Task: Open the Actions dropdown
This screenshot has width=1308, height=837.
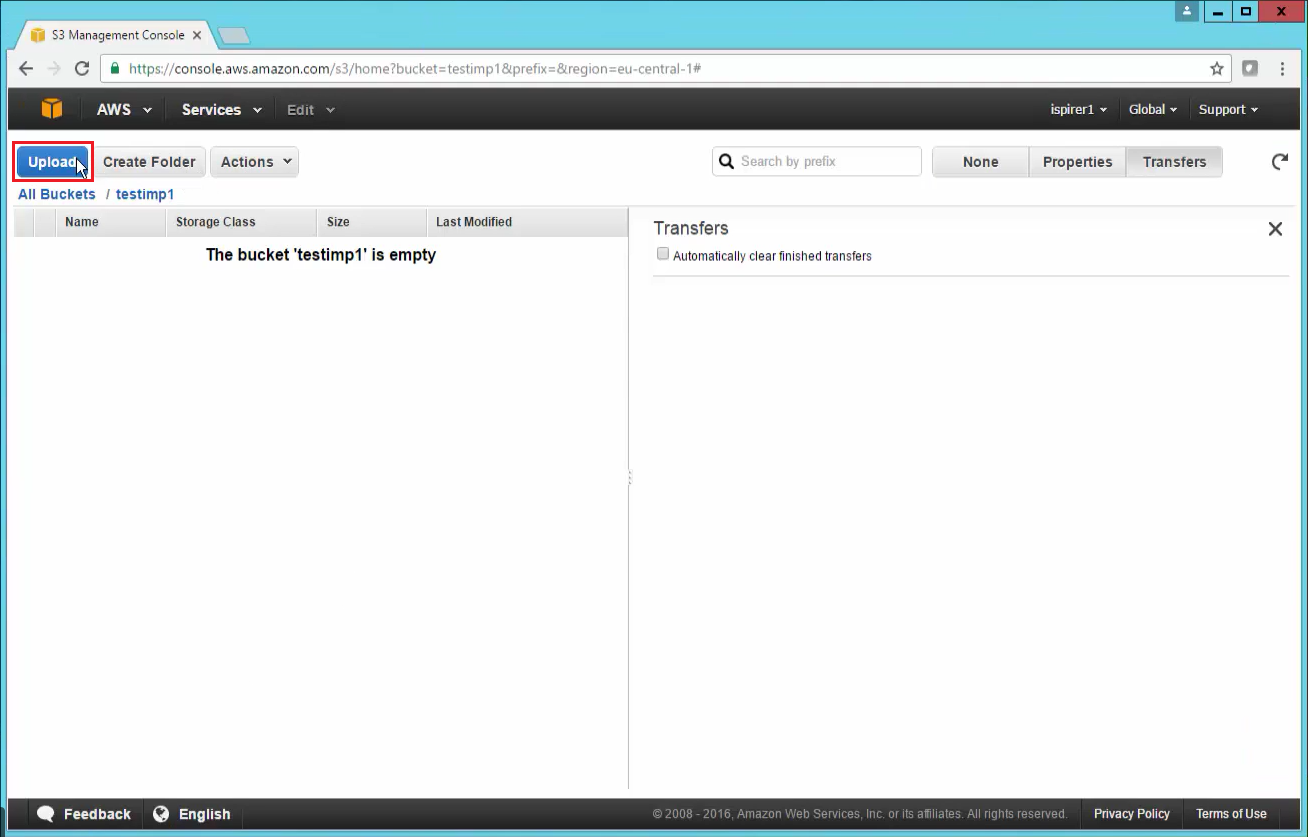Action: 255,162
